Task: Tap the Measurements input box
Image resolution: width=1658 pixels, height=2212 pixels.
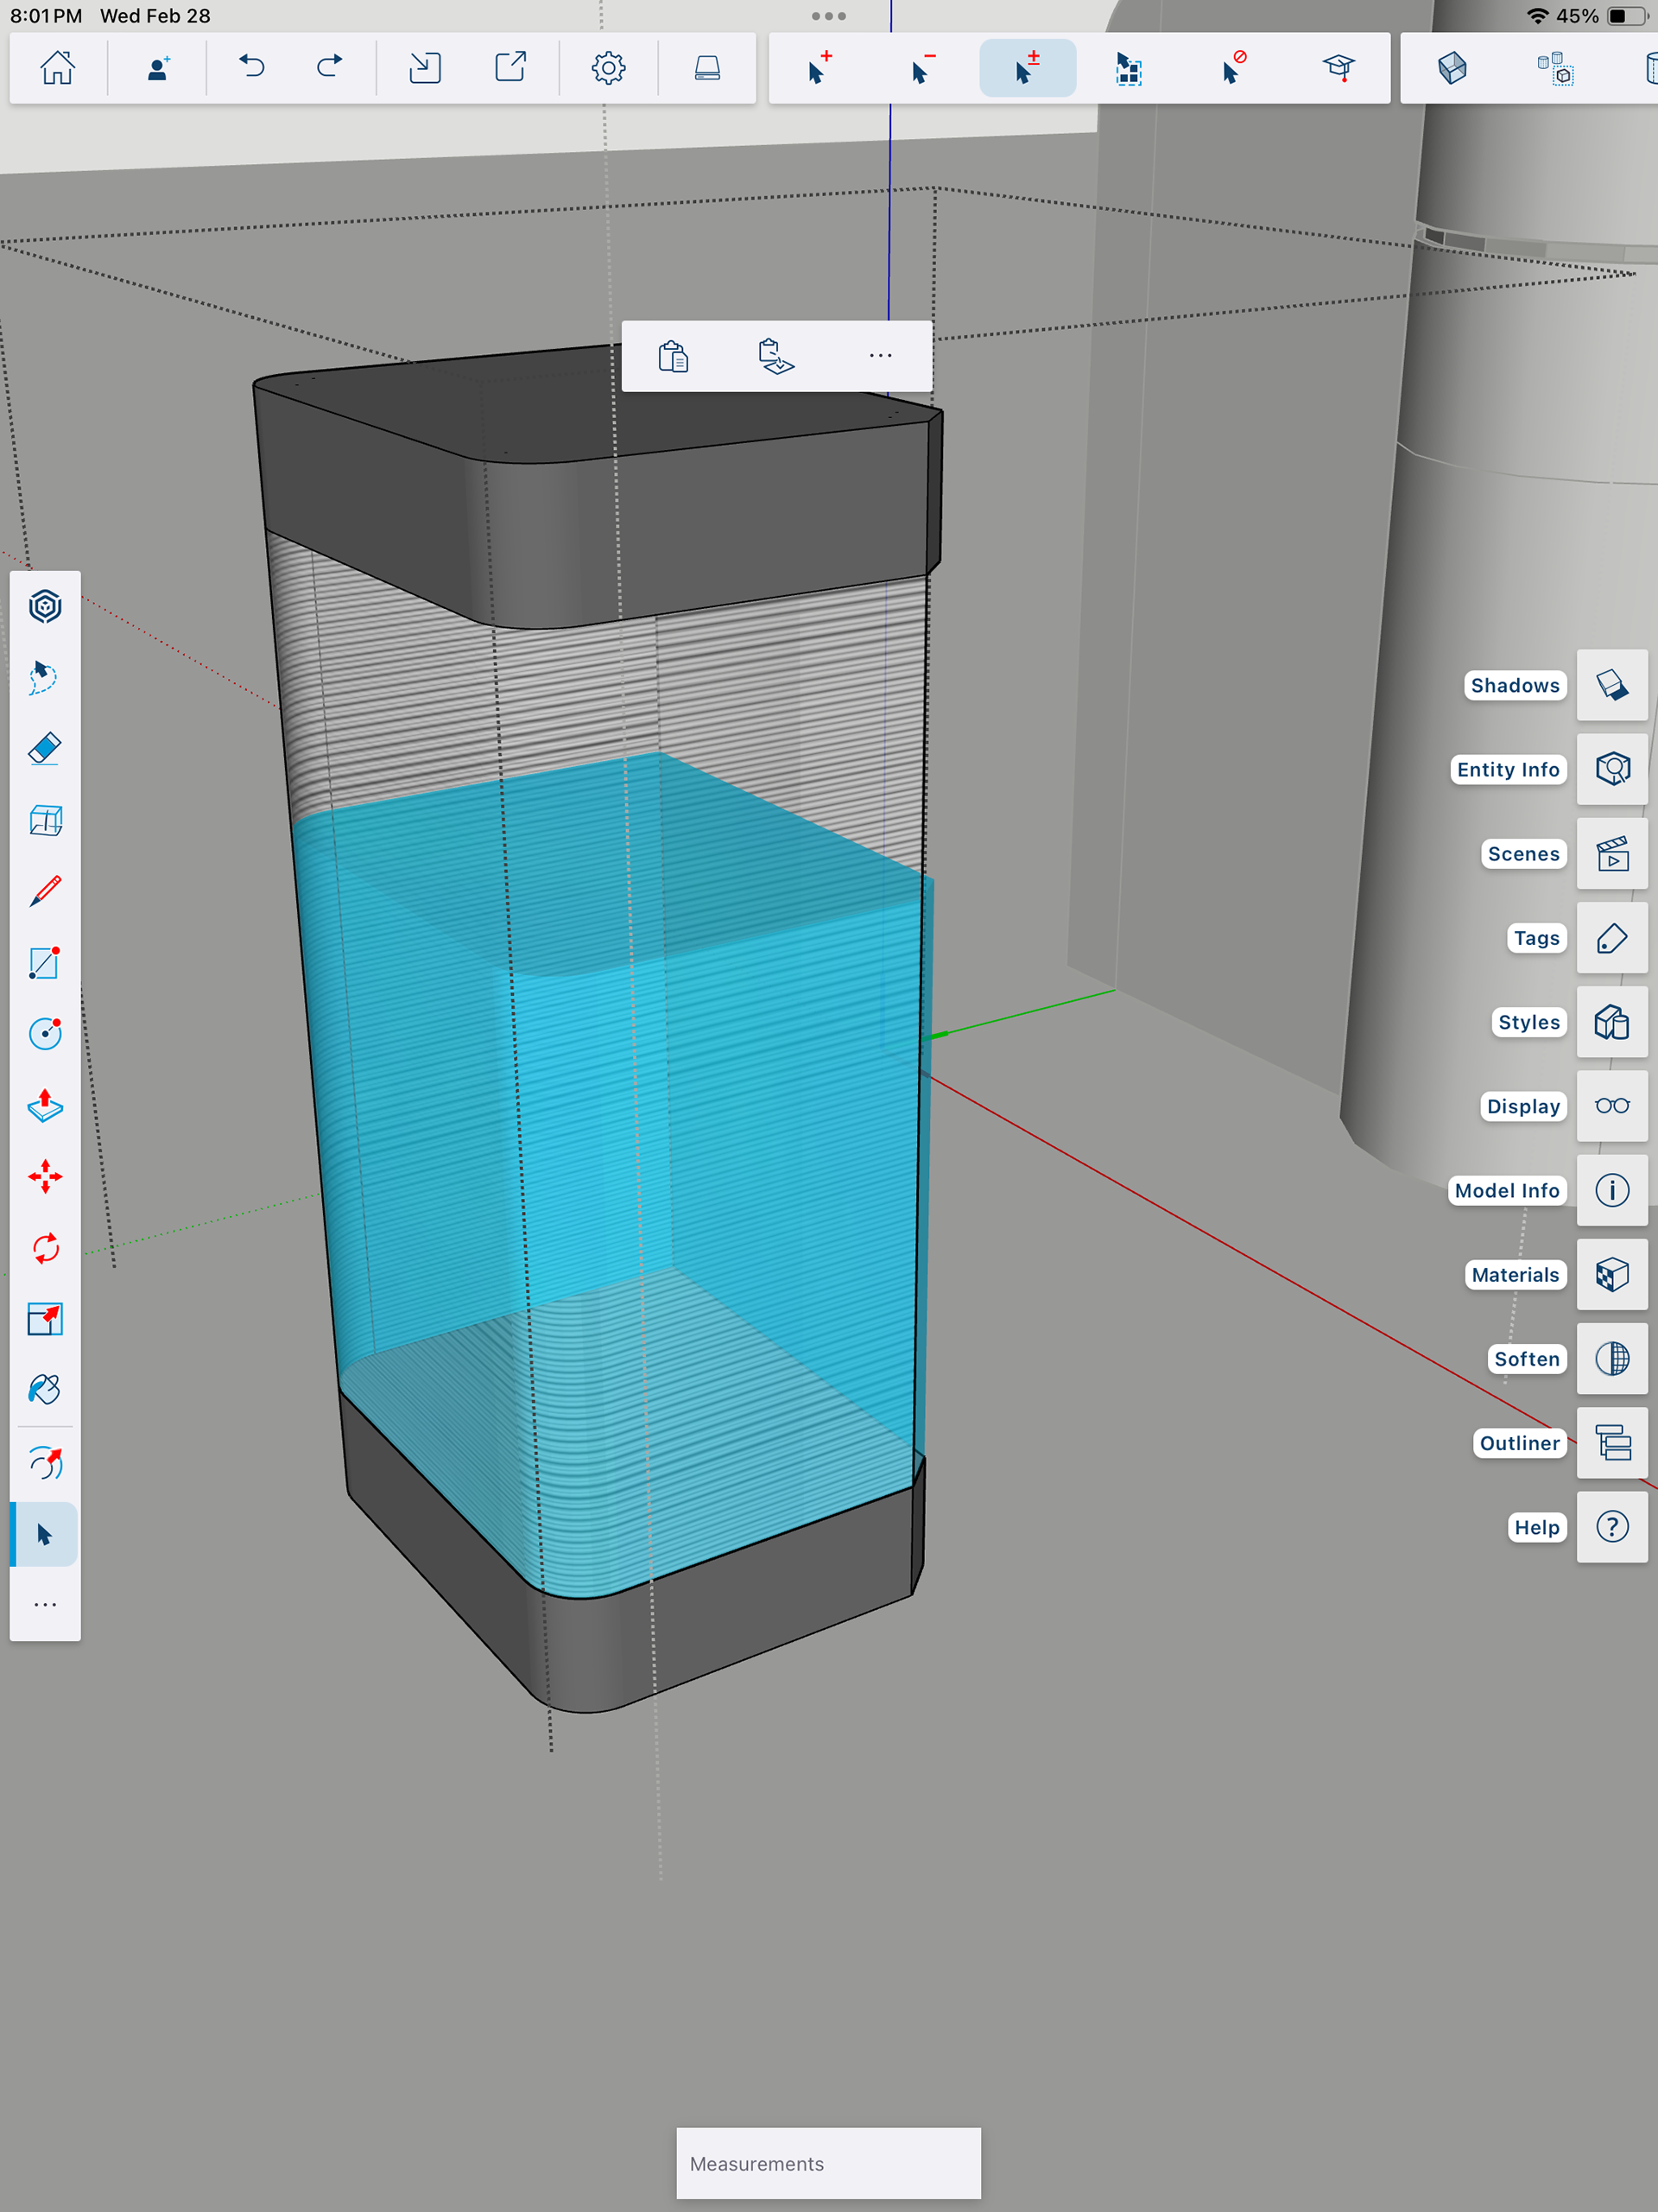Action: click(828, 2163)
